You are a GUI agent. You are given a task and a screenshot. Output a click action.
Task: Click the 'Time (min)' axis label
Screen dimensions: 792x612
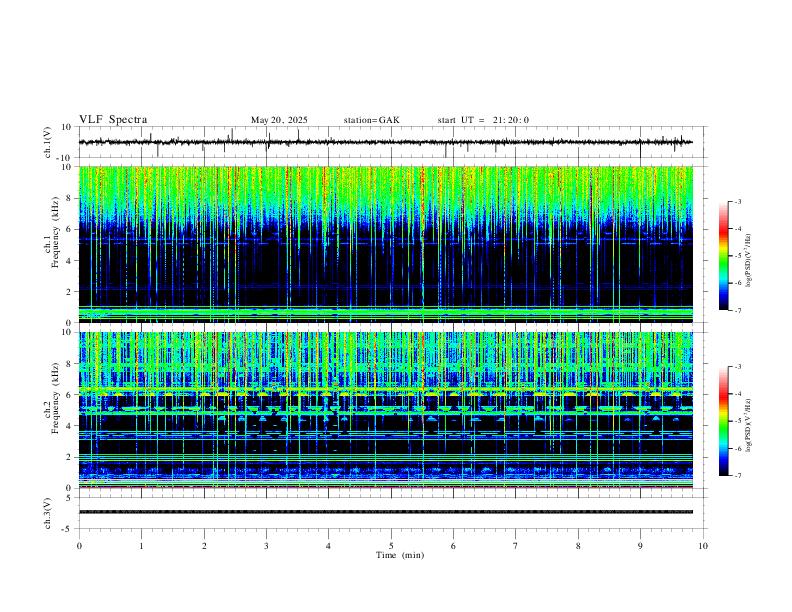click(x=400, y=555)
